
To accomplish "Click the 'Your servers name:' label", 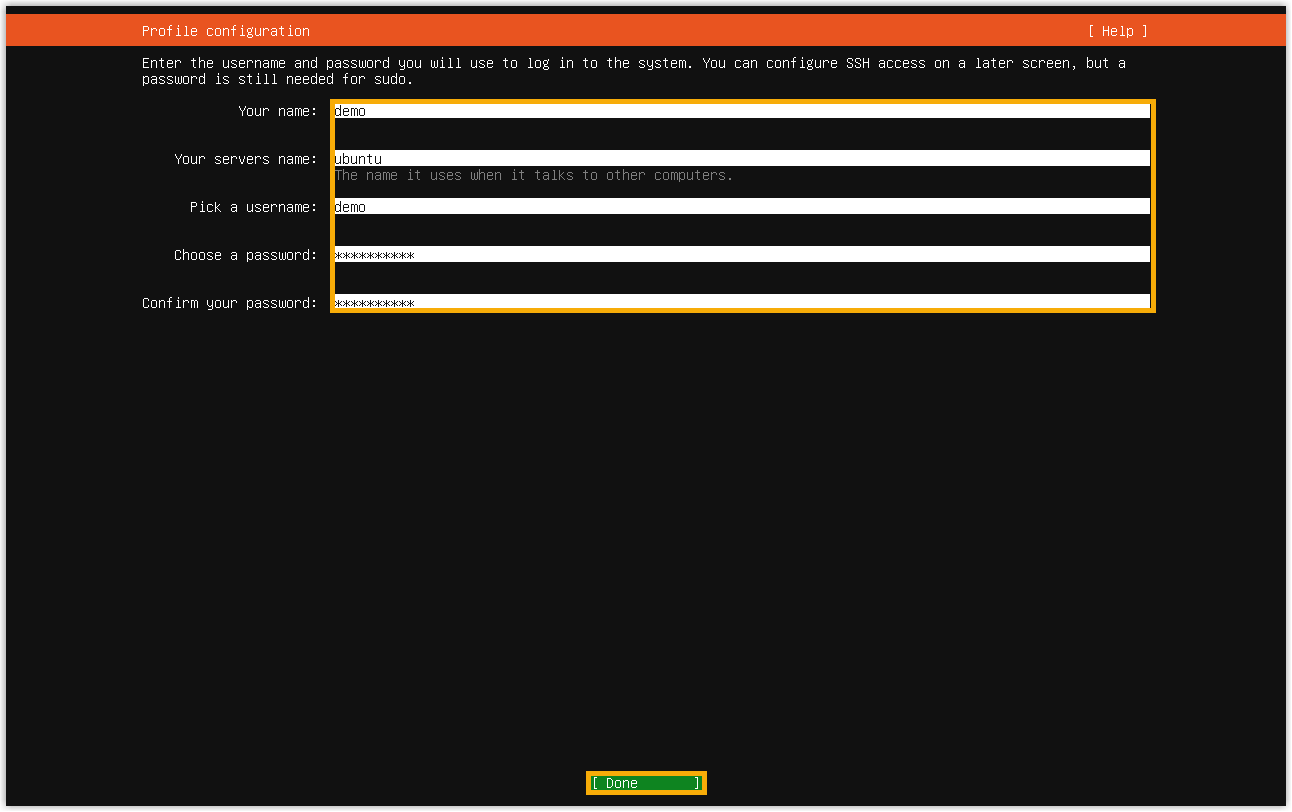I will [245, 159].
